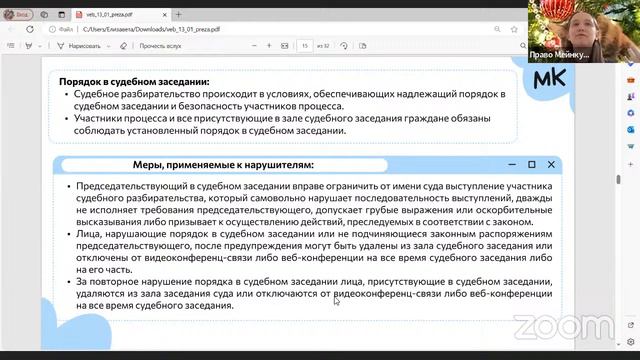Toggle the PDF page view layout
Screen dimensions: 640x360
(x=362, y=46)
